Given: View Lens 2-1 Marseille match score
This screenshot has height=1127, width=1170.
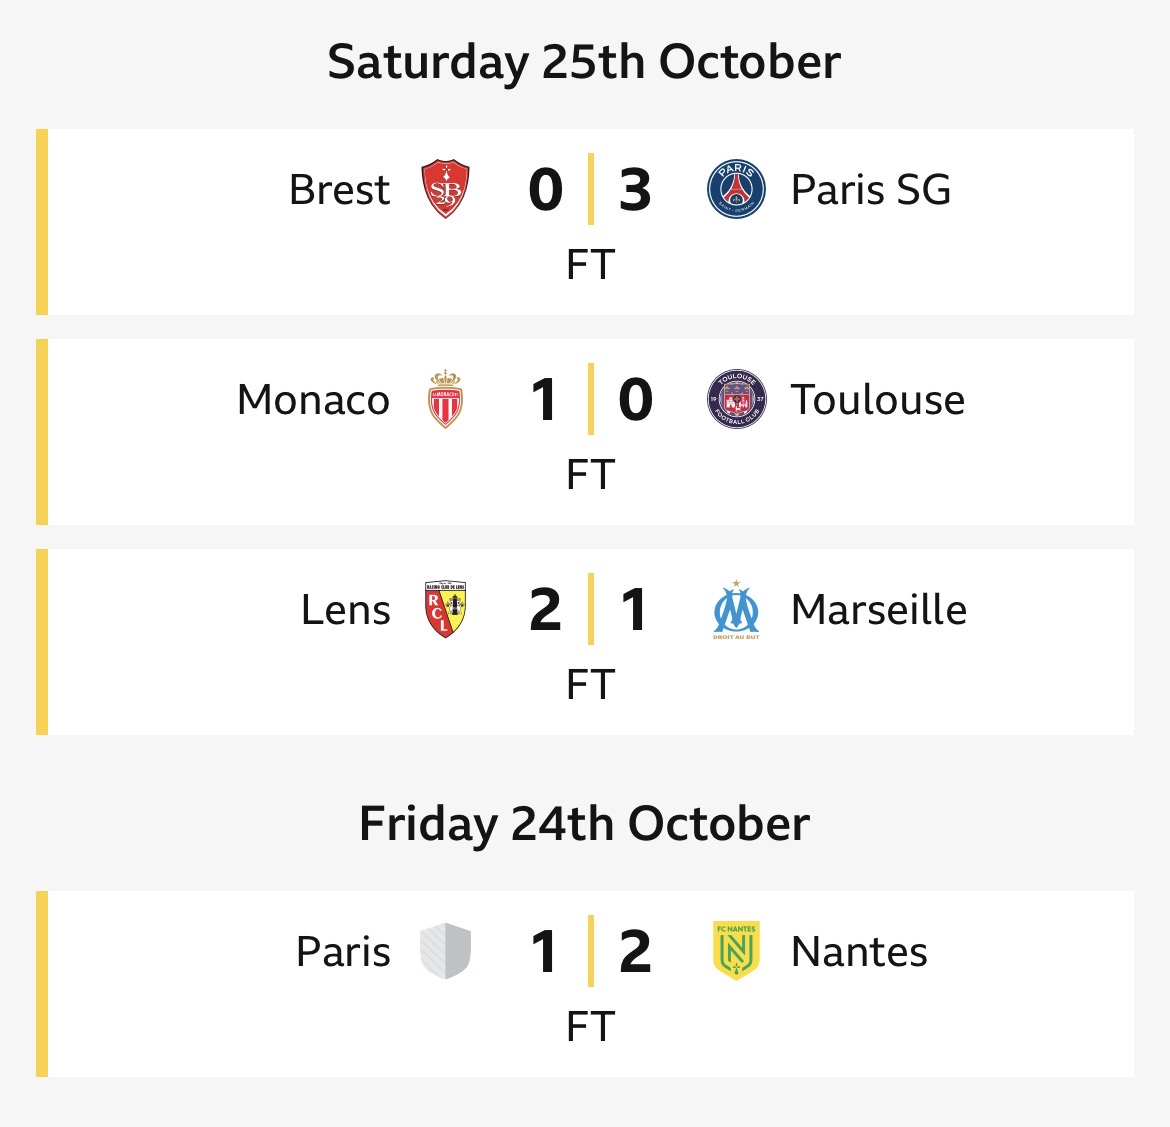Looking at the screenshot, I should pyautogui.click(x=590, y=609).
